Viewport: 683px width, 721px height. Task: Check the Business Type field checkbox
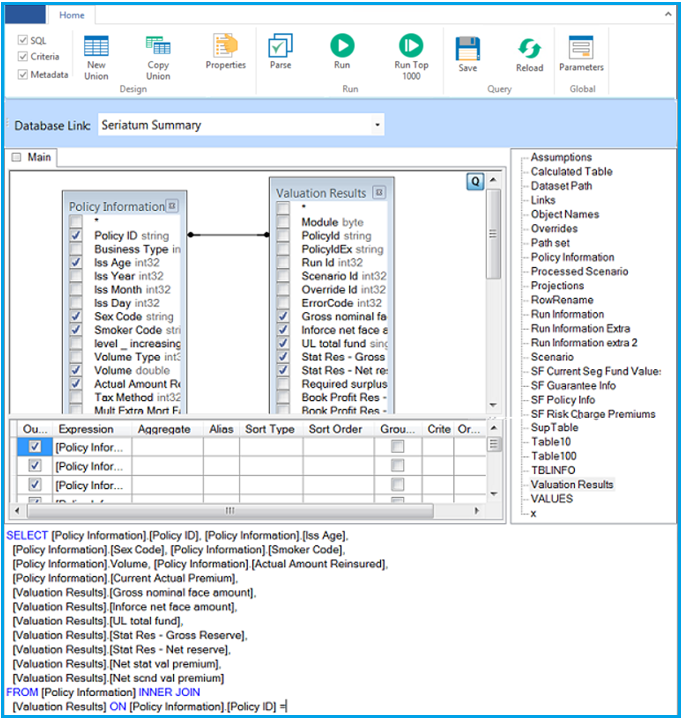pyautogui.click(x=76, y=249)
